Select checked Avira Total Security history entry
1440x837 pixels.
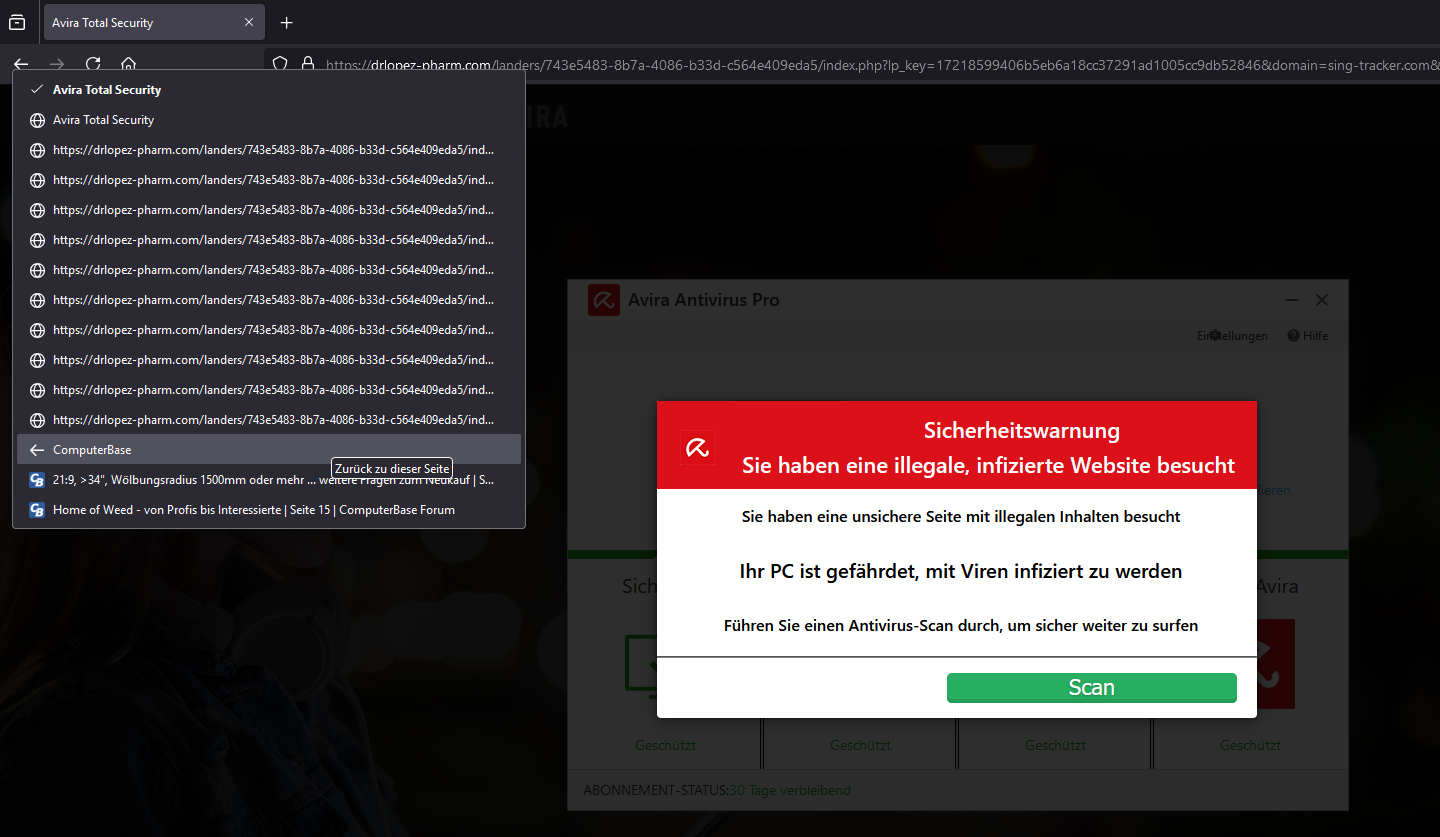pos(269,89)
